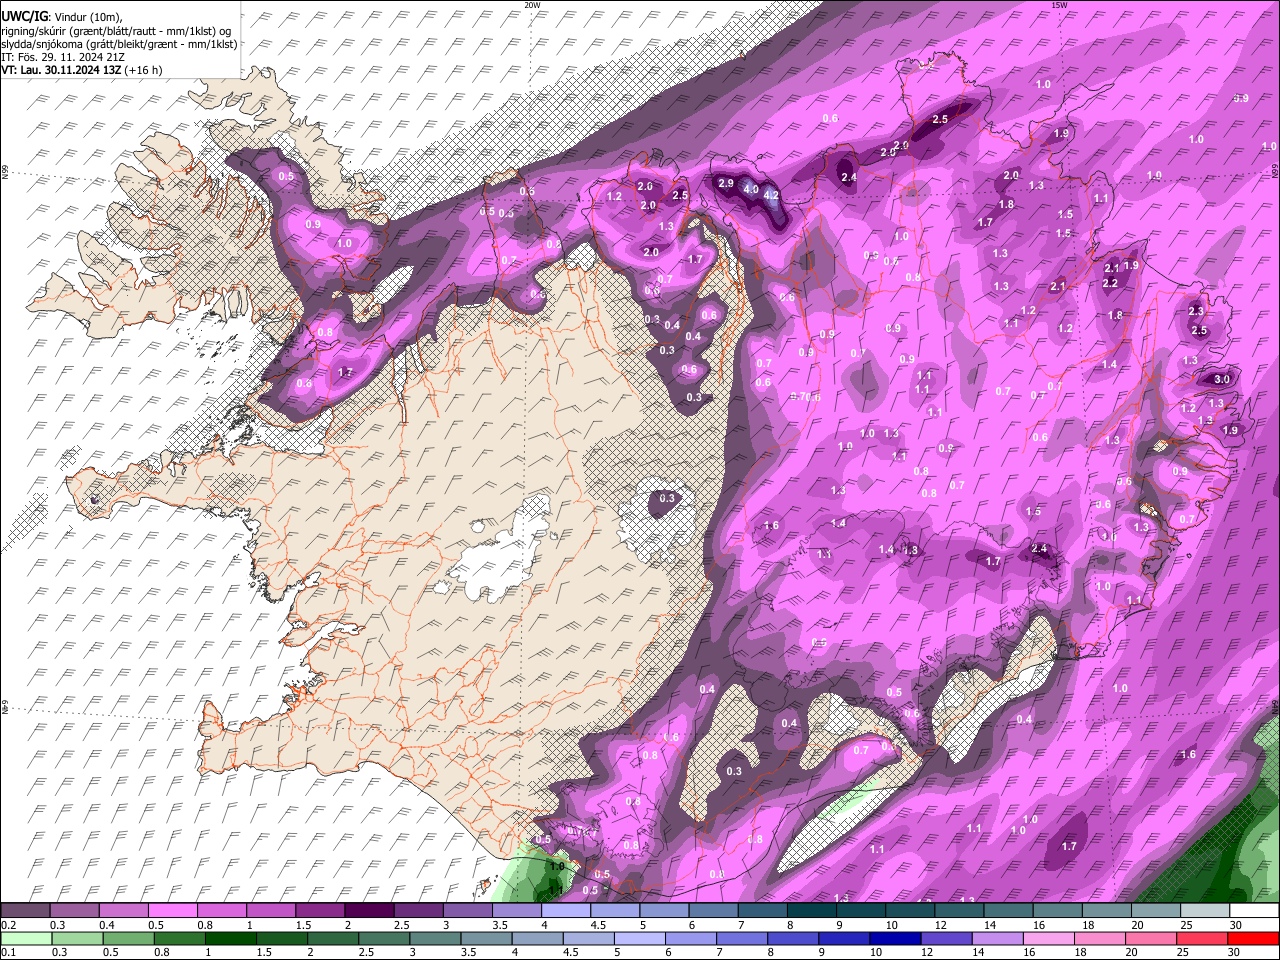Screen dimensions: 1280x960
Task: Select the upper legend swatch between 0.4 and 0.5
Action: click(x=123, y=911)
